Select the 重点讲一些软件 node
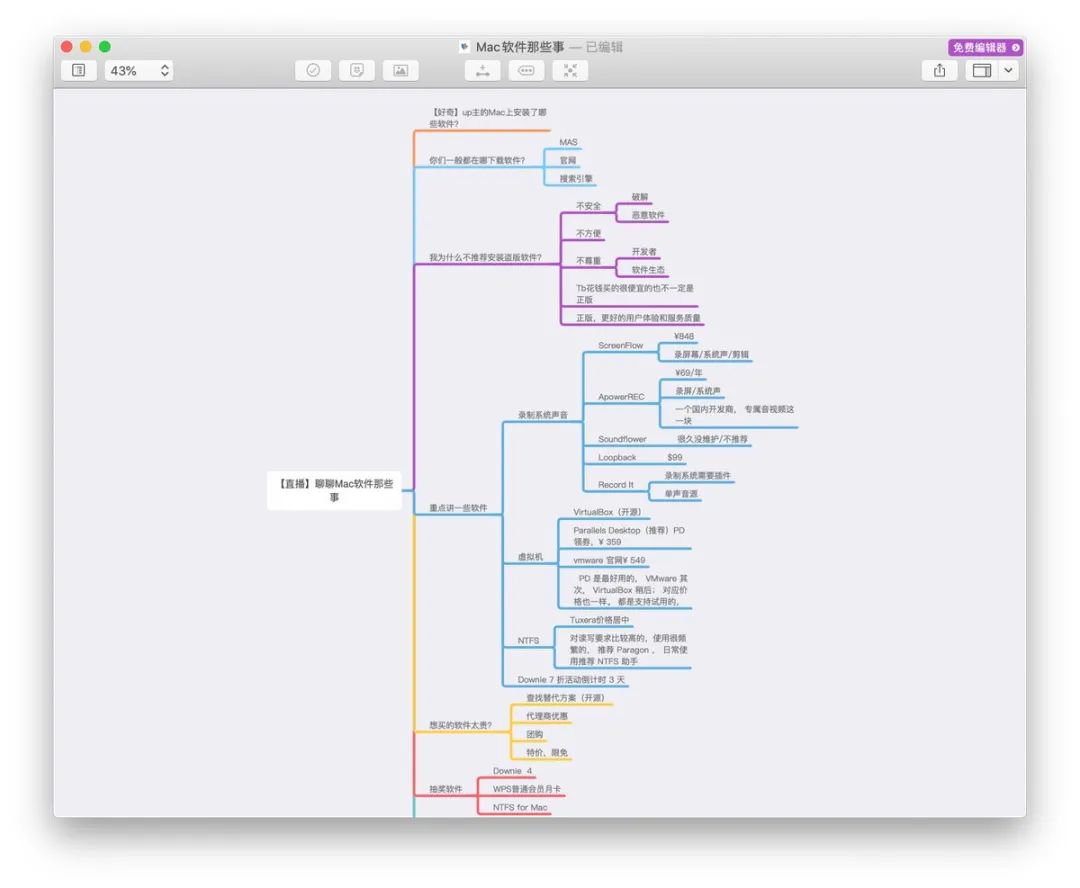This screenshot has height=888, width=1080. pos(458,508)
